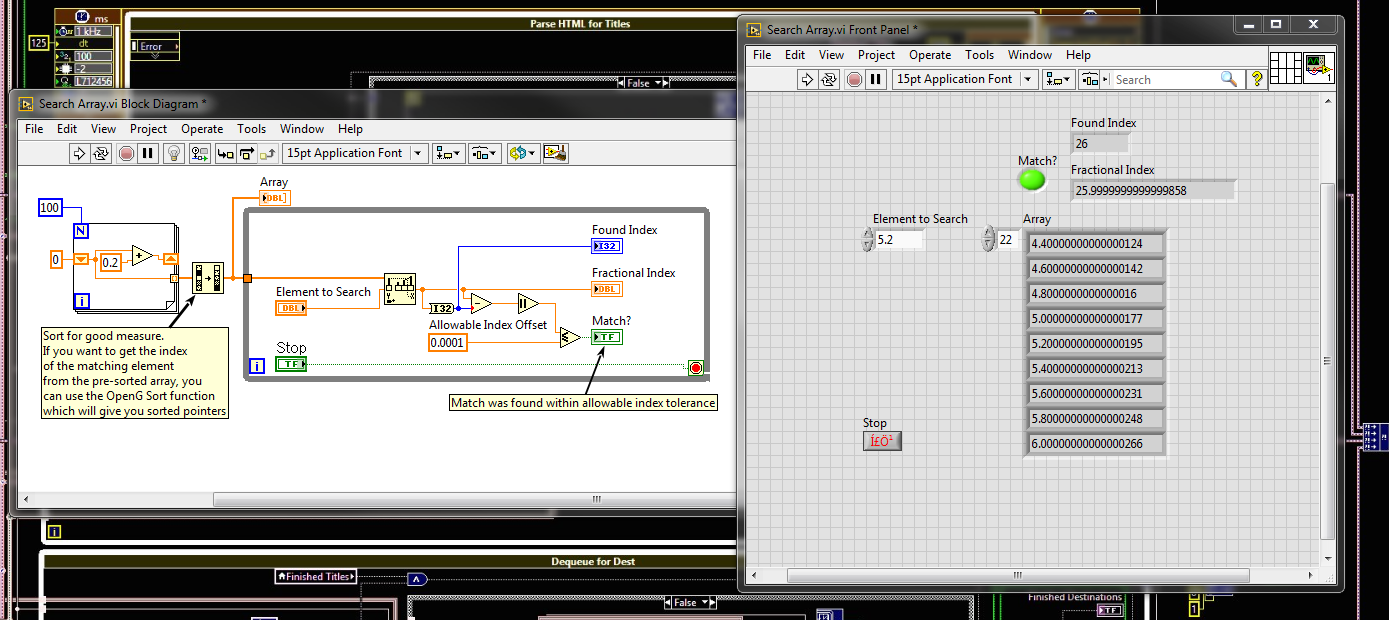
Task: Click Fractional Index indicator value
Action: (x=1154, y=190)
